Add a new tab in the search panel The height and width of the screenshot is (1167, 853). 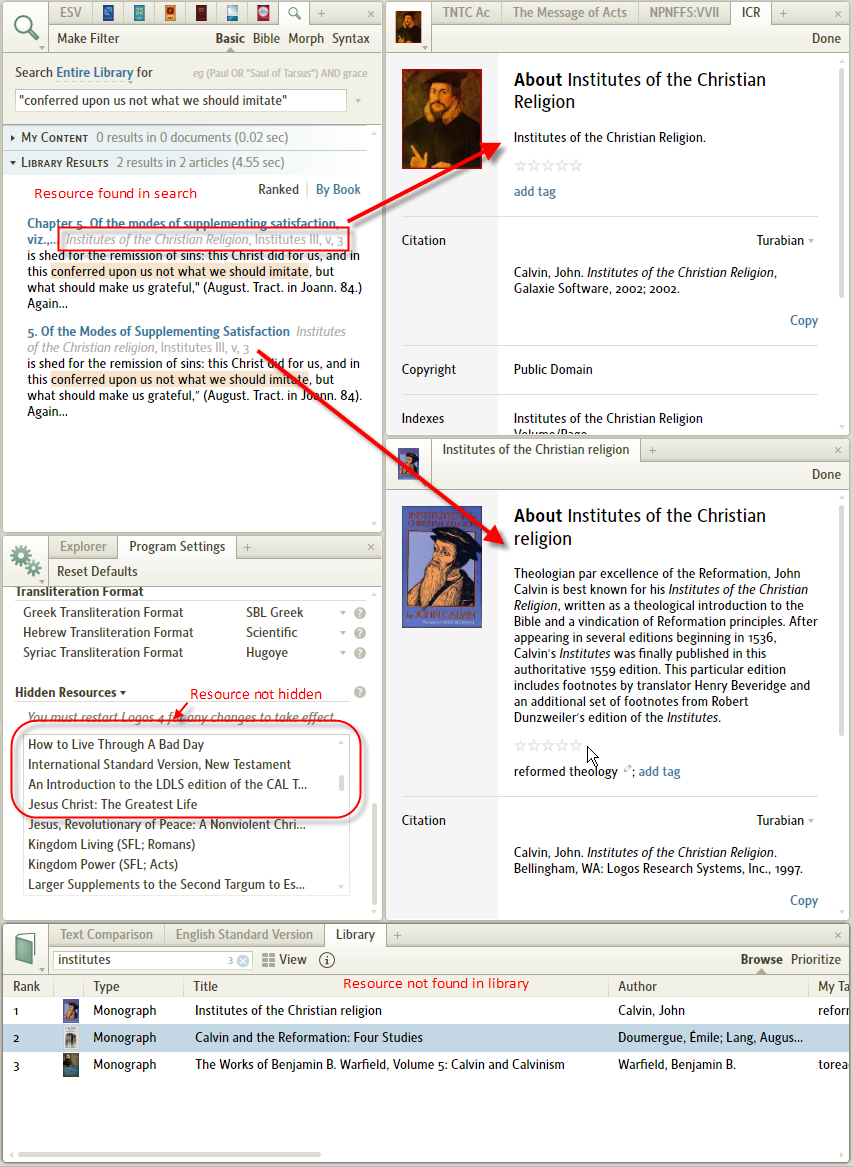tap(322, 13)
